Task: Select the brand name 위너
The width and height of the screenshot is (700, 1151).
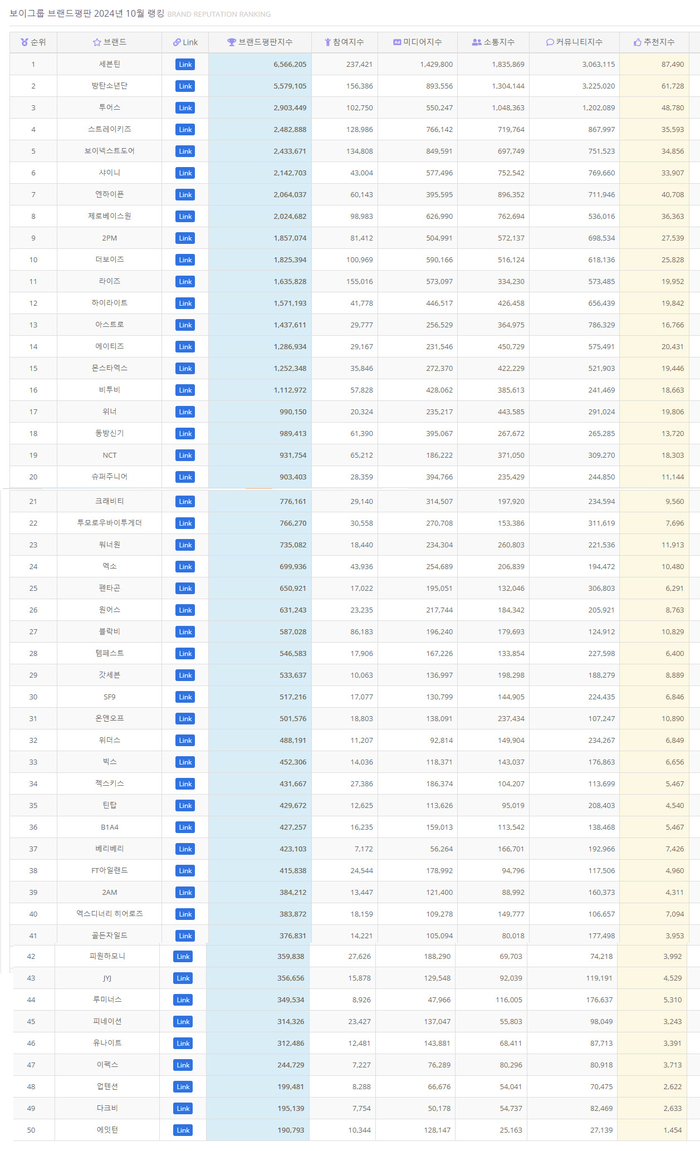Action: point(109,412)
